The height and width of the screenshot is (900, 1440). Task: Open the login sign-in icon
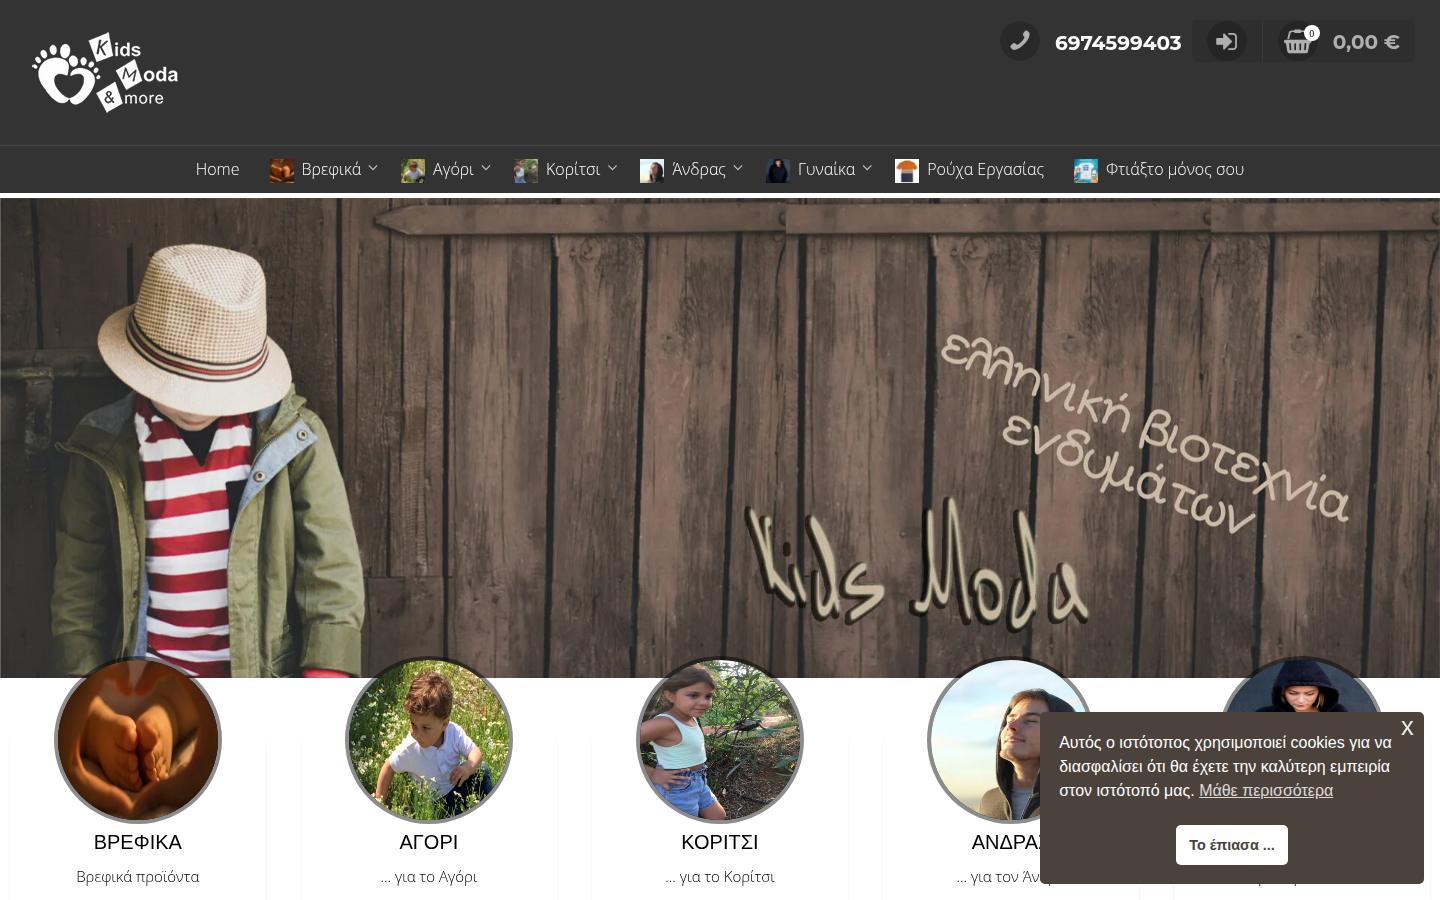pyautogui.click(x=1226, y=42)
